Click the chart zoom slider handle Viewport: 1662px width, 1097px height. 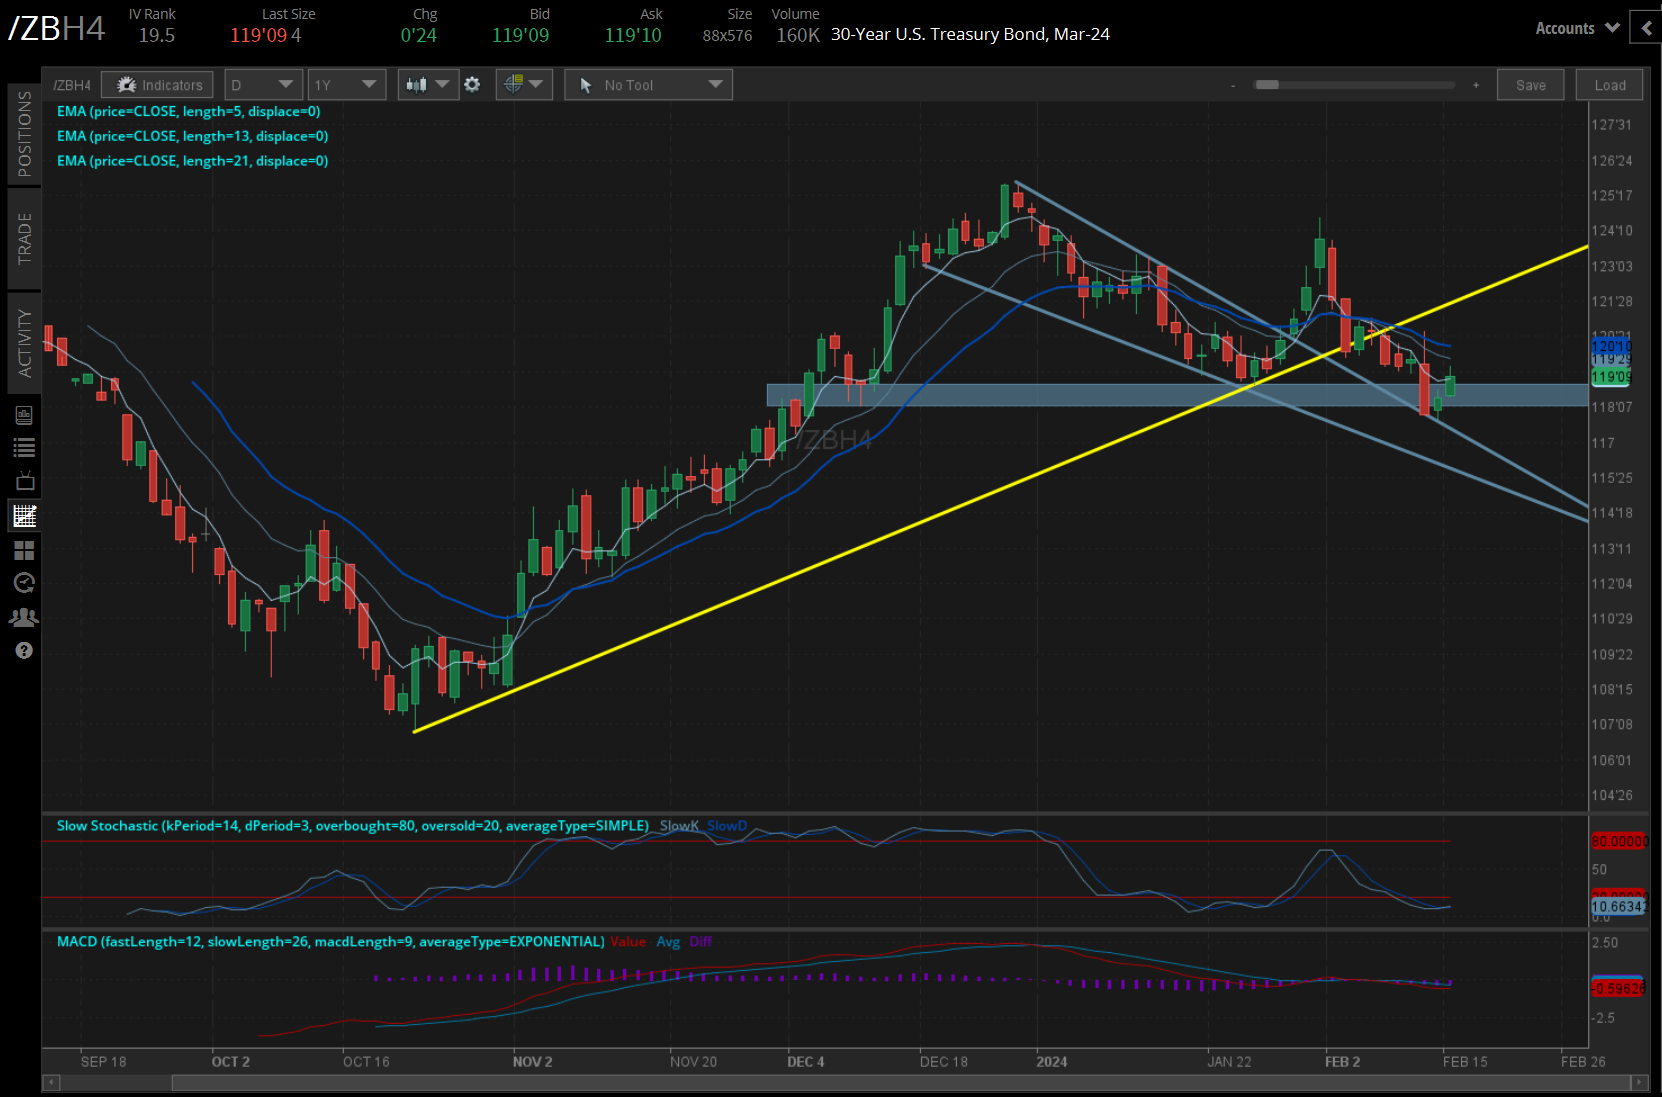(1267, 85)
